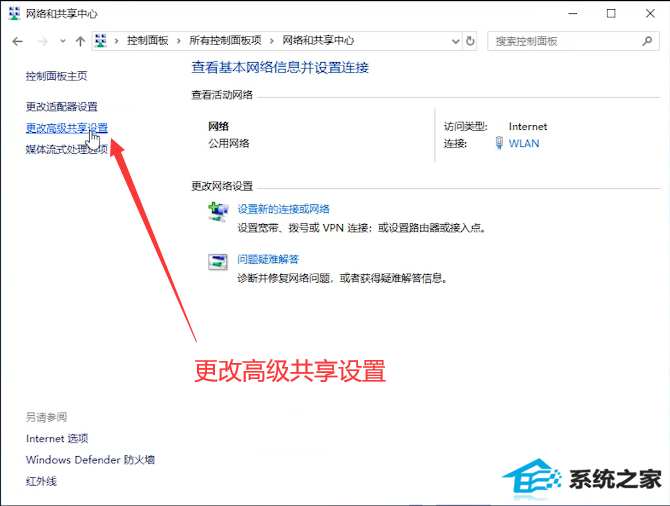The width and height of the screenshot is (670, 506).
Task: Open the recent locations dropdown arrow
Action: tap(63, 41)
